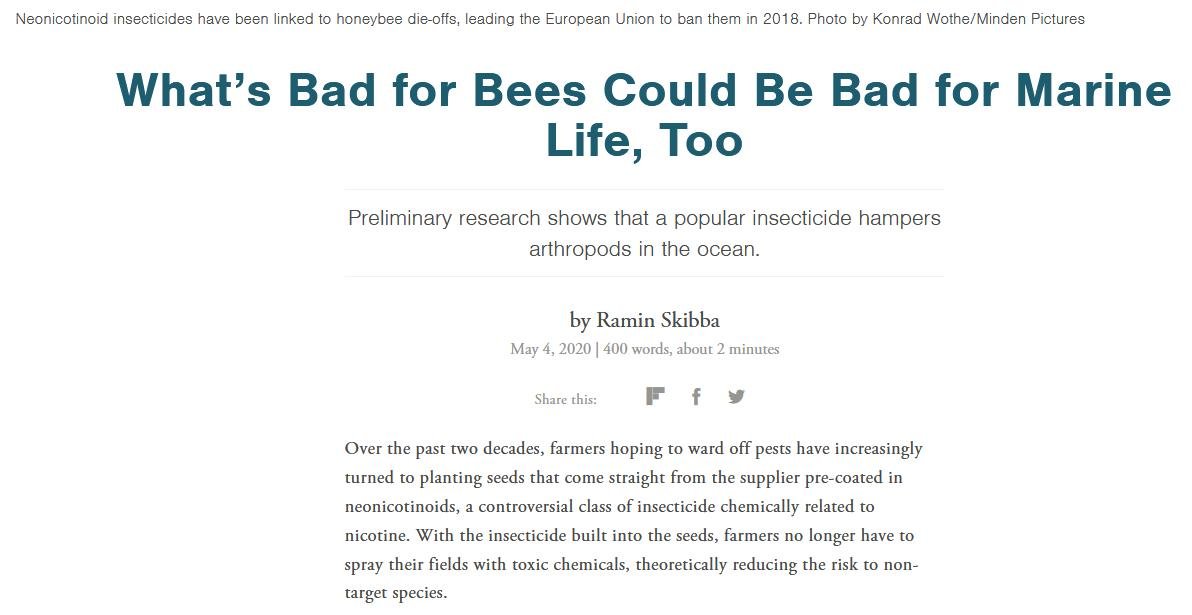Click the word "nicotine" in the paragraph
1192x615 pixels.
pyautogui.click(x=376, y=535)
